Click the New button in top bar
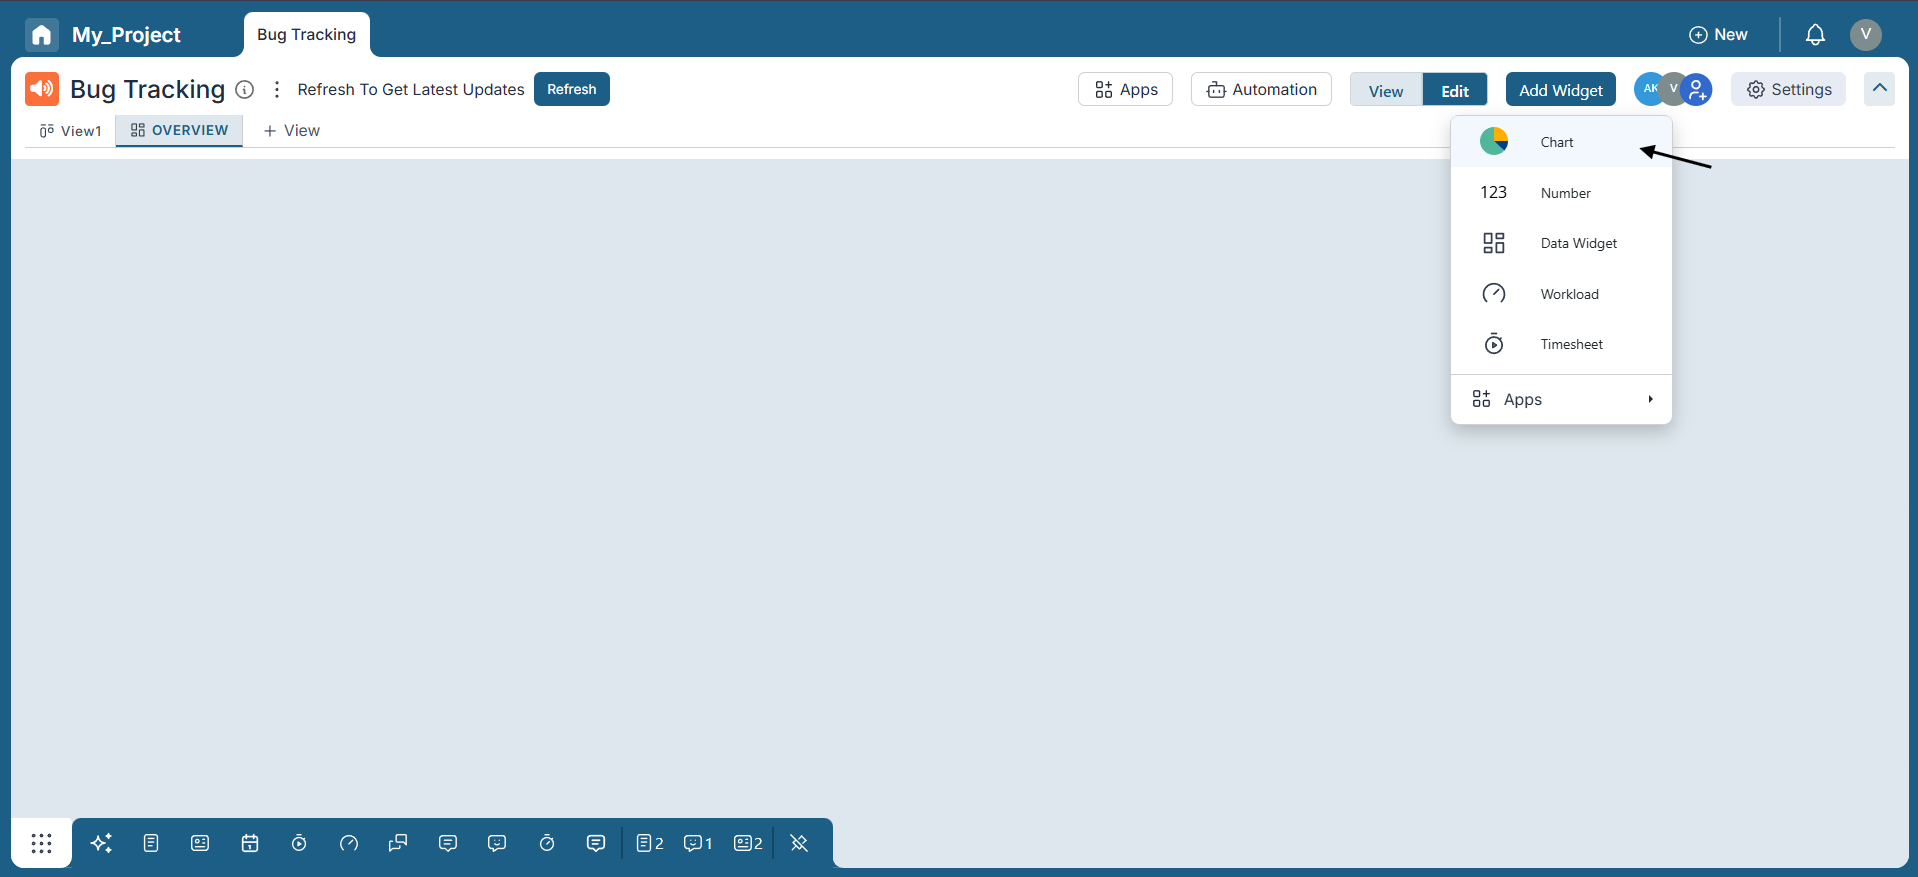 (1718, 35)
